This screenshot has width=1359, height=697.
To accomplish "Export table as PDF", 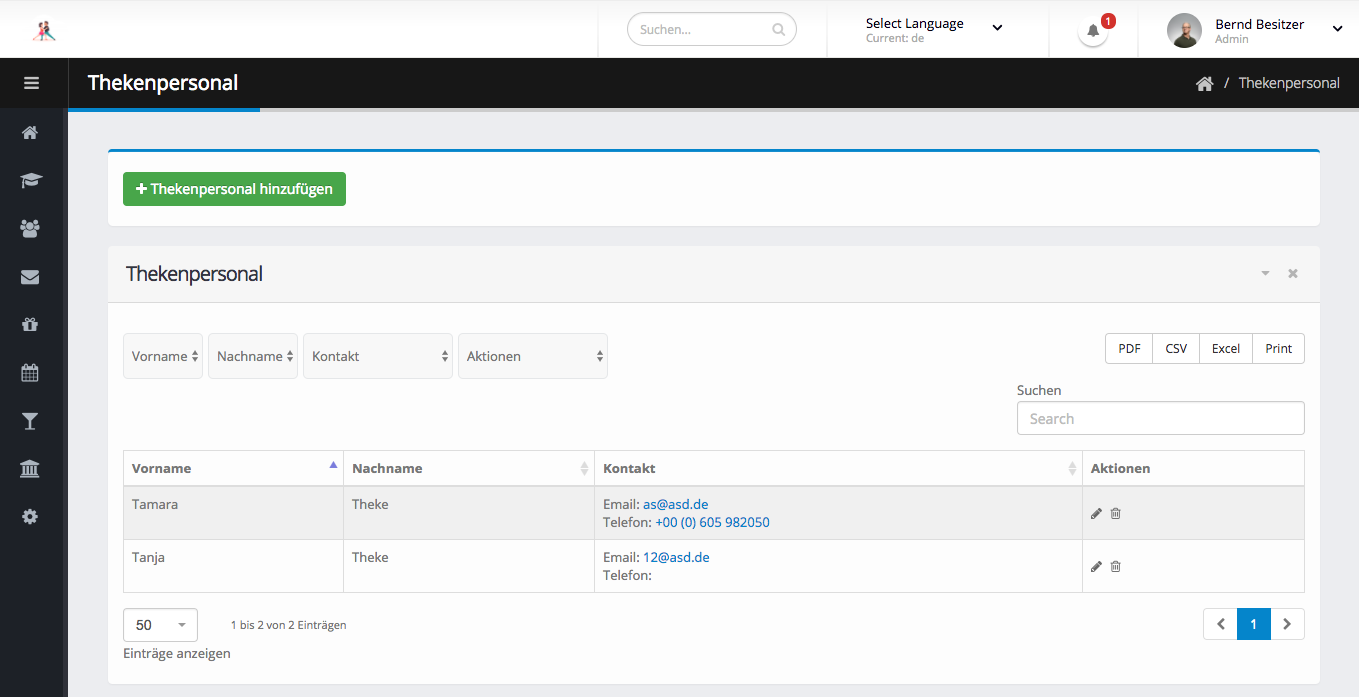I will pyautogui.click(x=1129, y=348).
